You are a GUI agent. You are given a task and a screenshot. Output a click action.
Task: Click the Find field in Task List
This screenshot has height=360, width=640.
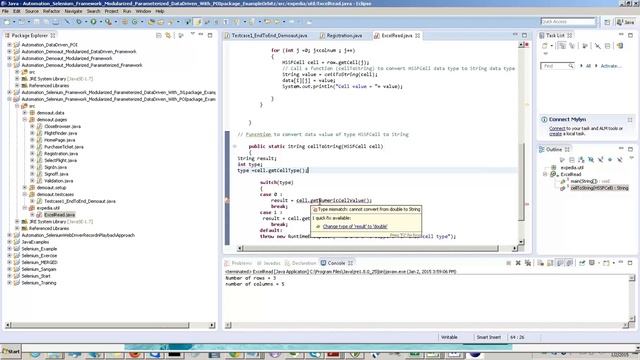558,66
